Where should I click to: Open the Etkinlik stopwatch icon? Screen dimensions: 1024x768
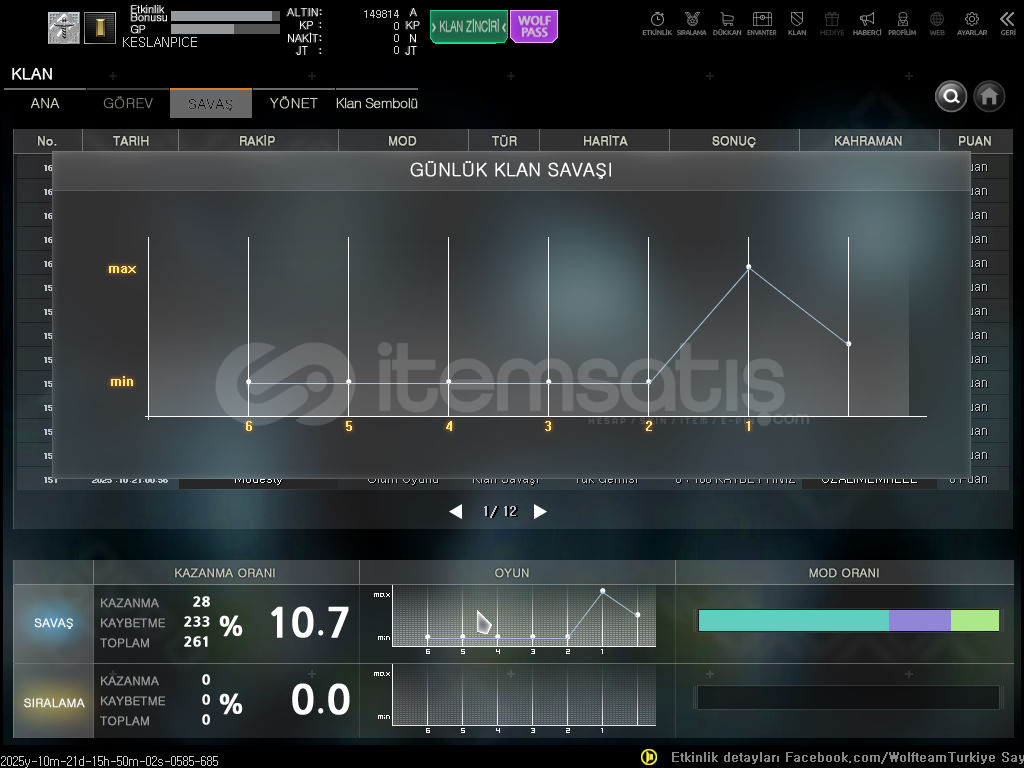point(657,21)
